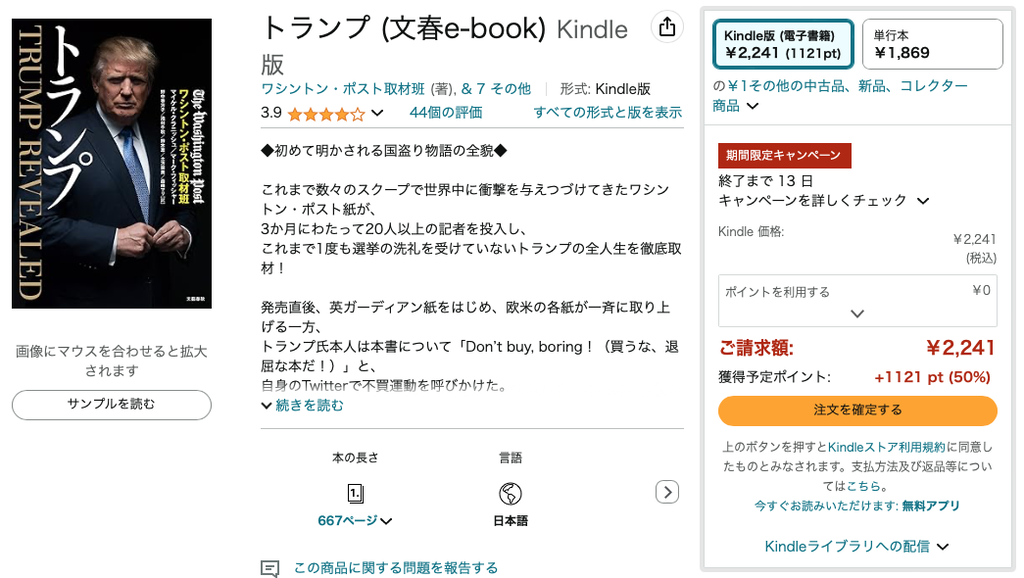Open the 44個の評価 reviews link
Viewport: 1024px width, 578px height.
click(445, 112)
